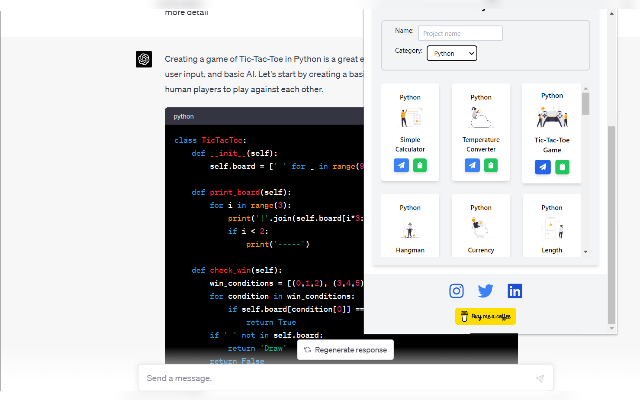
Task: Click the popup scrollbar down arrow
Action: (x=611, y=328)
